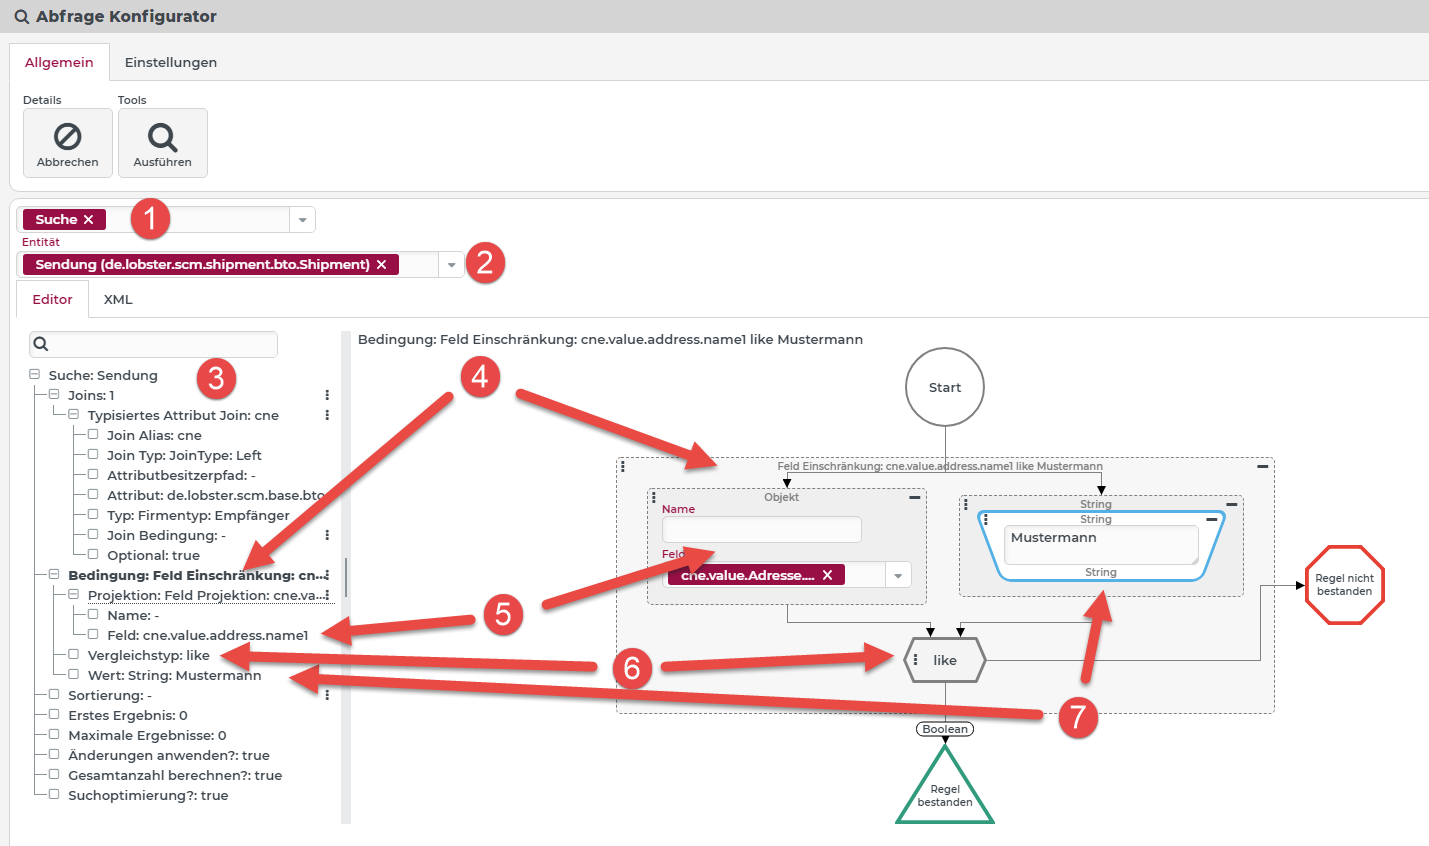Switch to the XML tab

118,299
